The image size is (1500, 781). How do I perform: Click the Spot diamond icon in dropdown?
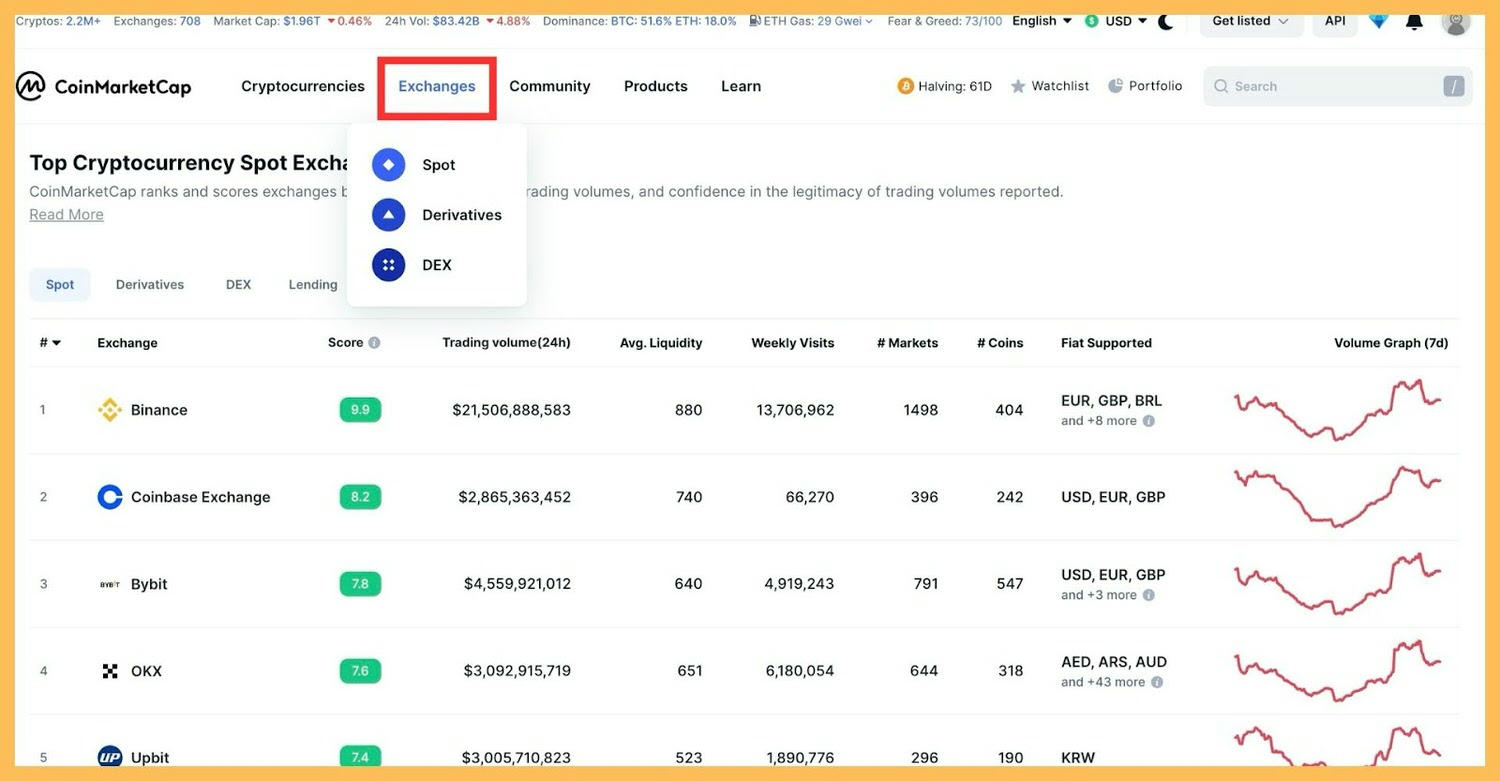pos(389,165)
